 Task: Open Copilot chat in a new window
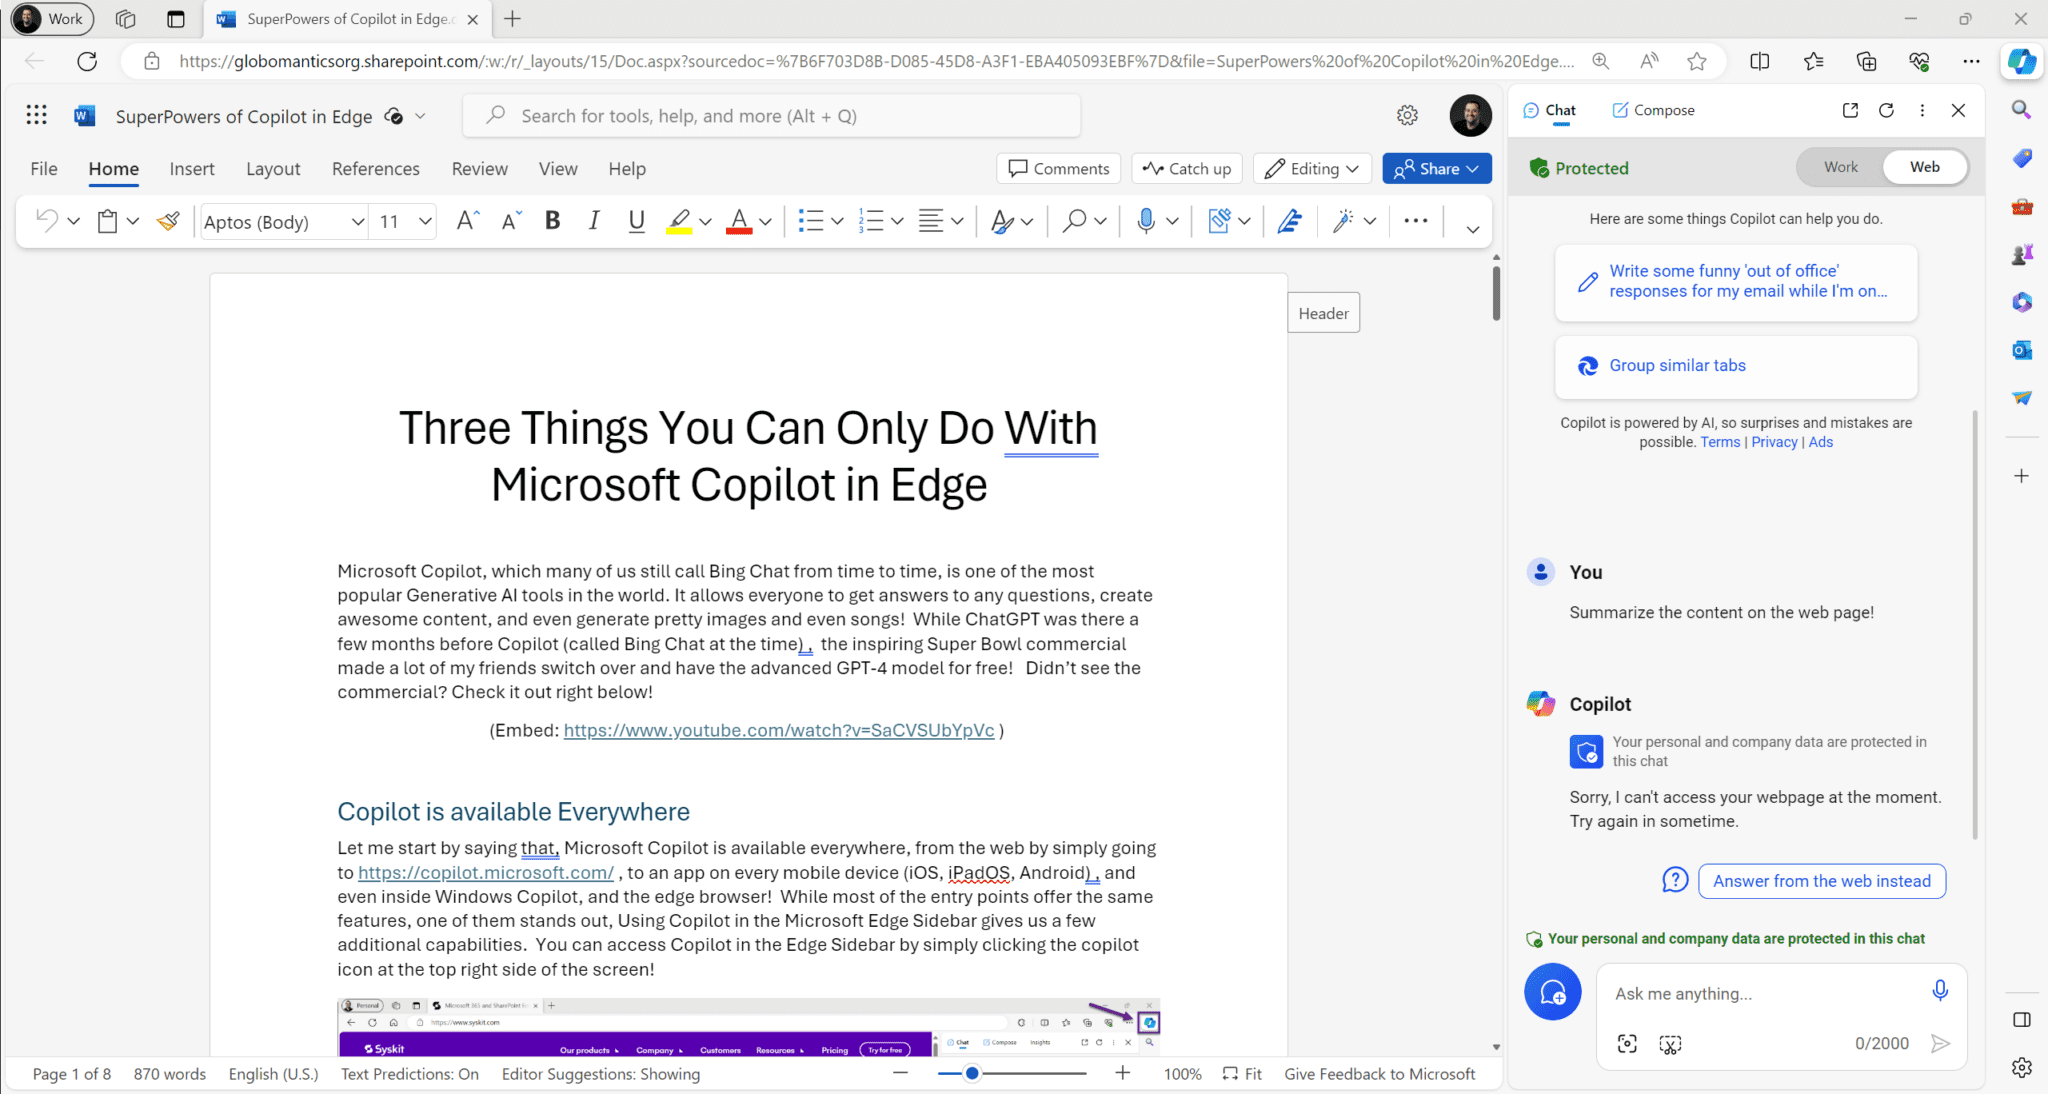pyautogui.click(x=1850, y=110)
